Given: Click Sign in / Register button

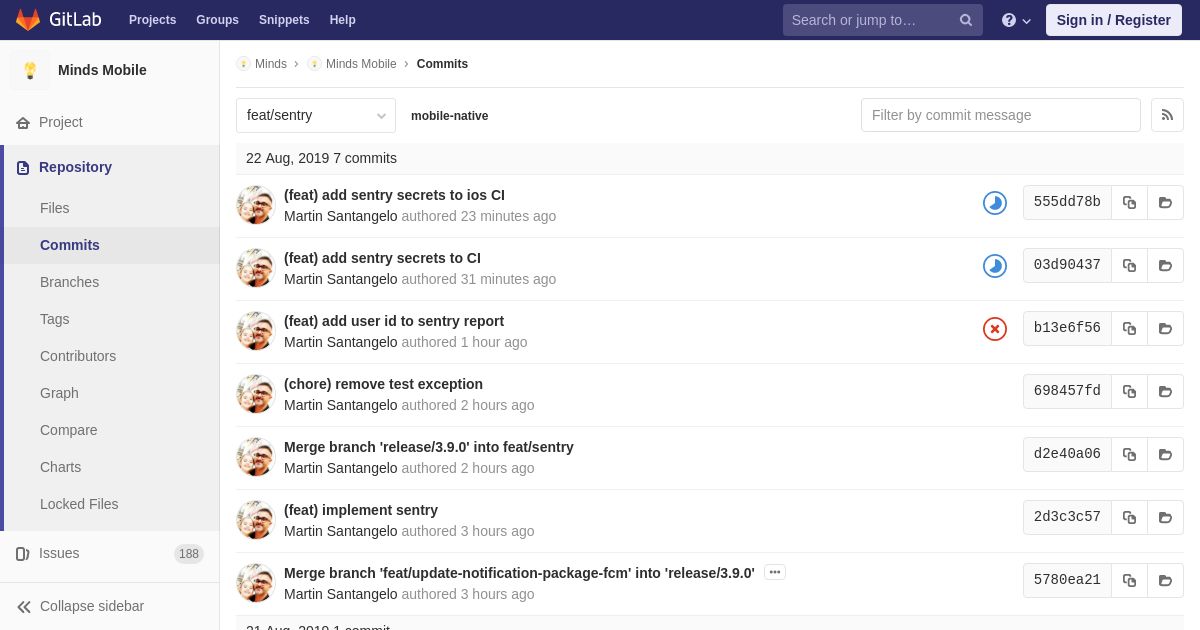Looking at the screenshot, I should coord(1114,20).
